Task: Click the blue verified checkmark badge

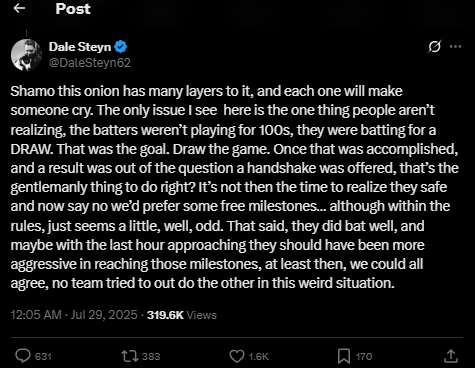Action: 121,47
